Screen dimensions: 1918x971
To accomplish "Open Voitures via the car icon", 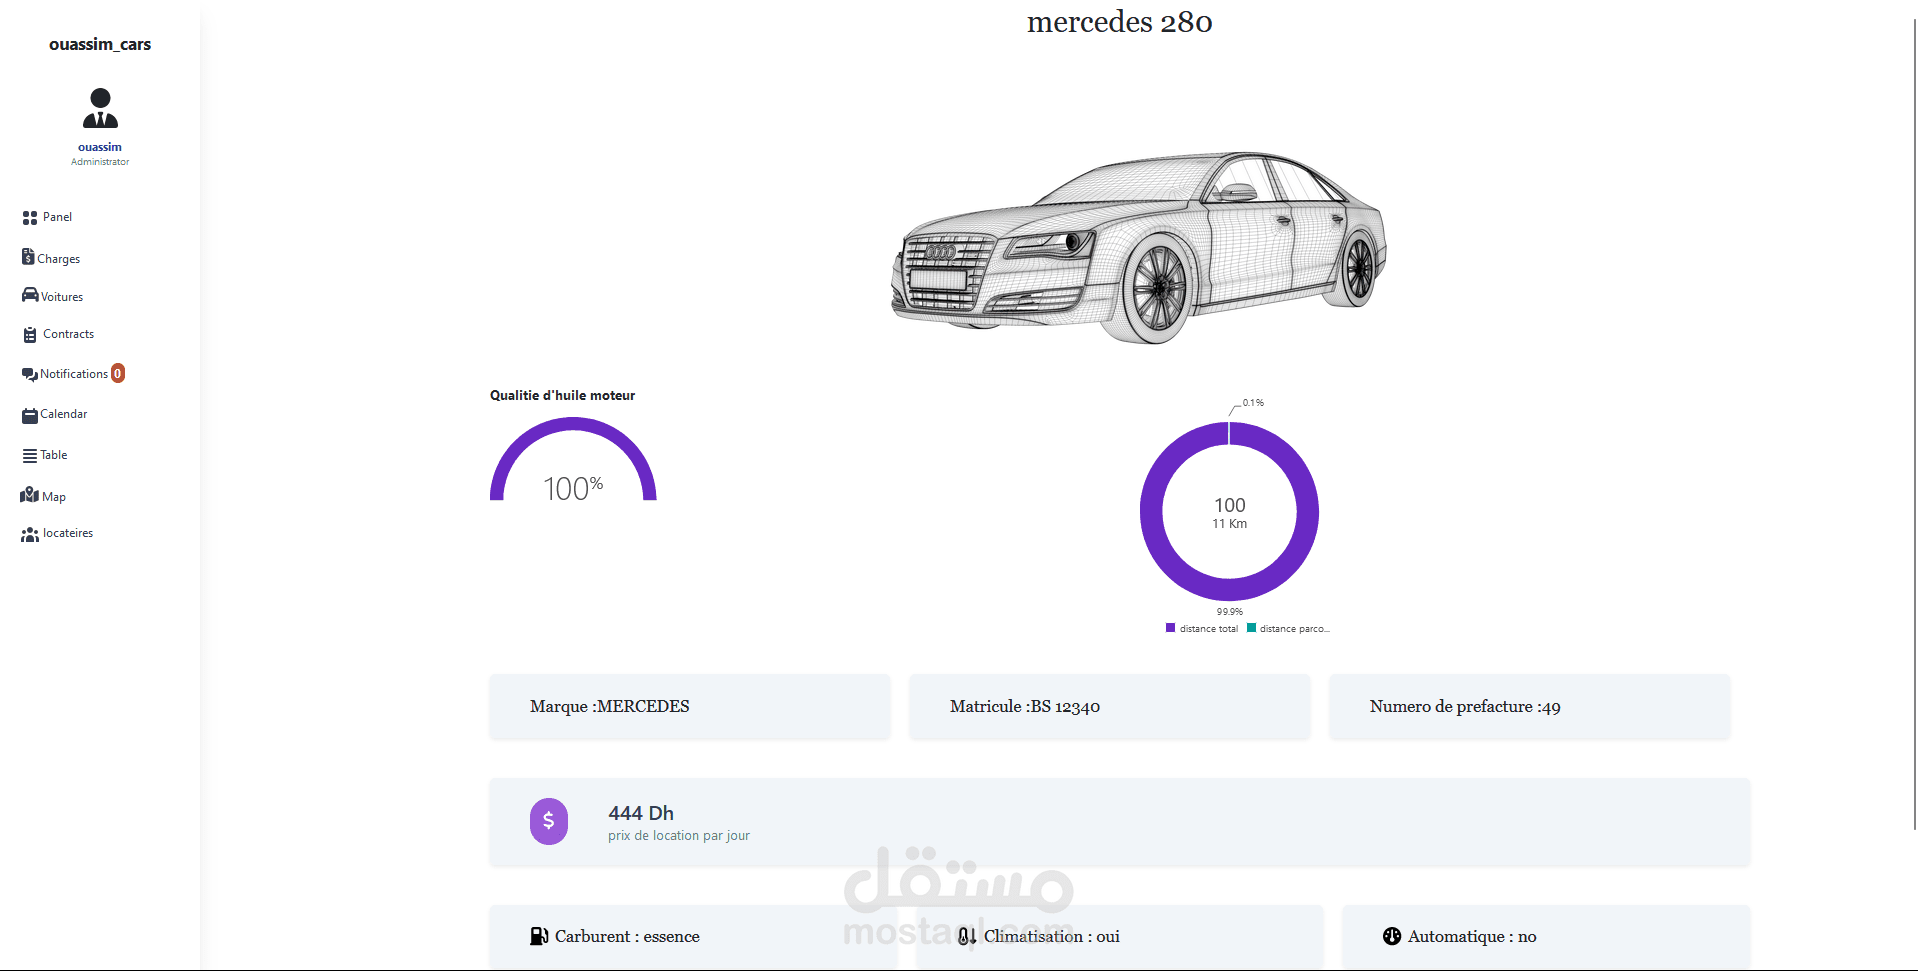I will 29,295.
